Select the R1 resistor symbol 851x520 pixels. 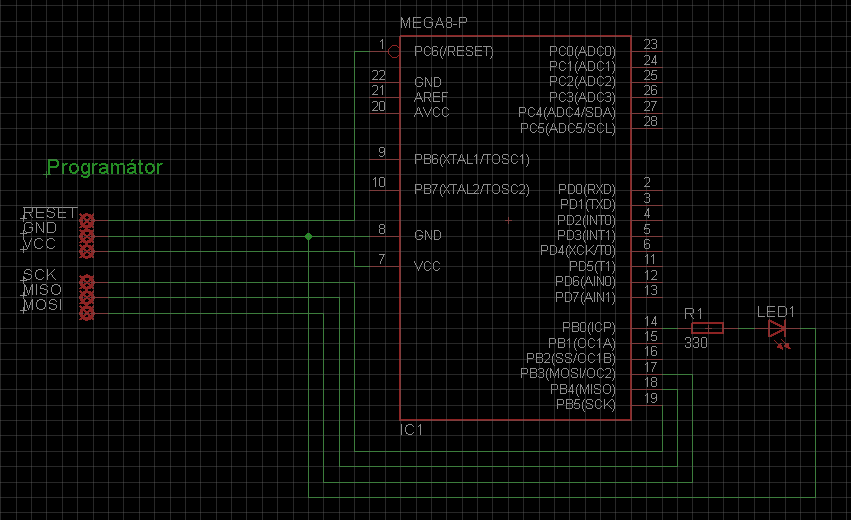click(707, 328)
